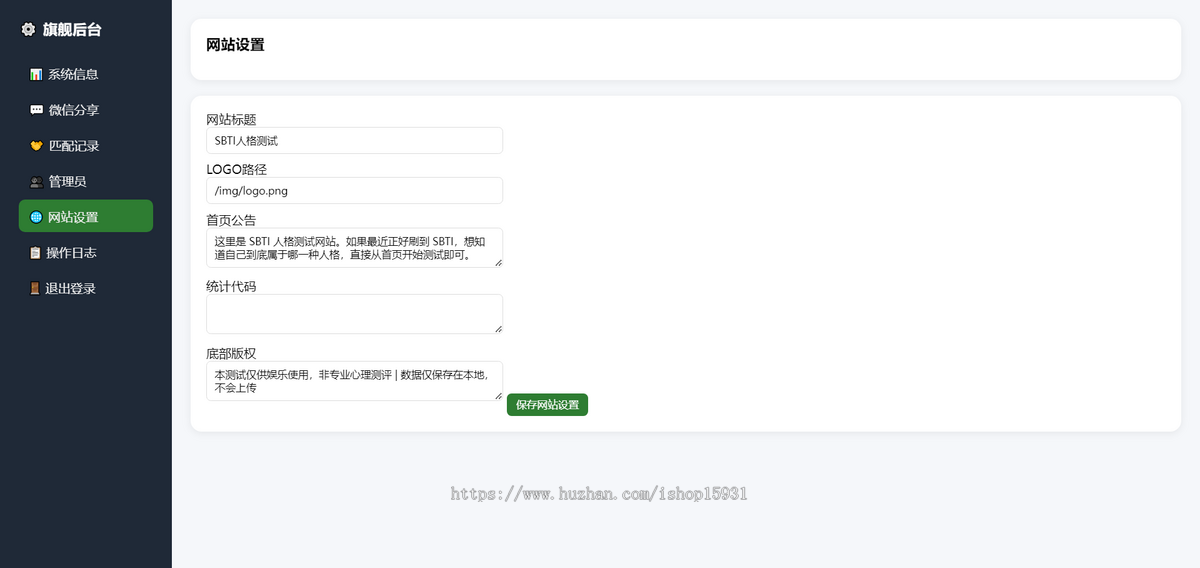The width and height of the screenshot is (1200, 568).
Task: Click the 底部版权 field label
Action: 231,353
